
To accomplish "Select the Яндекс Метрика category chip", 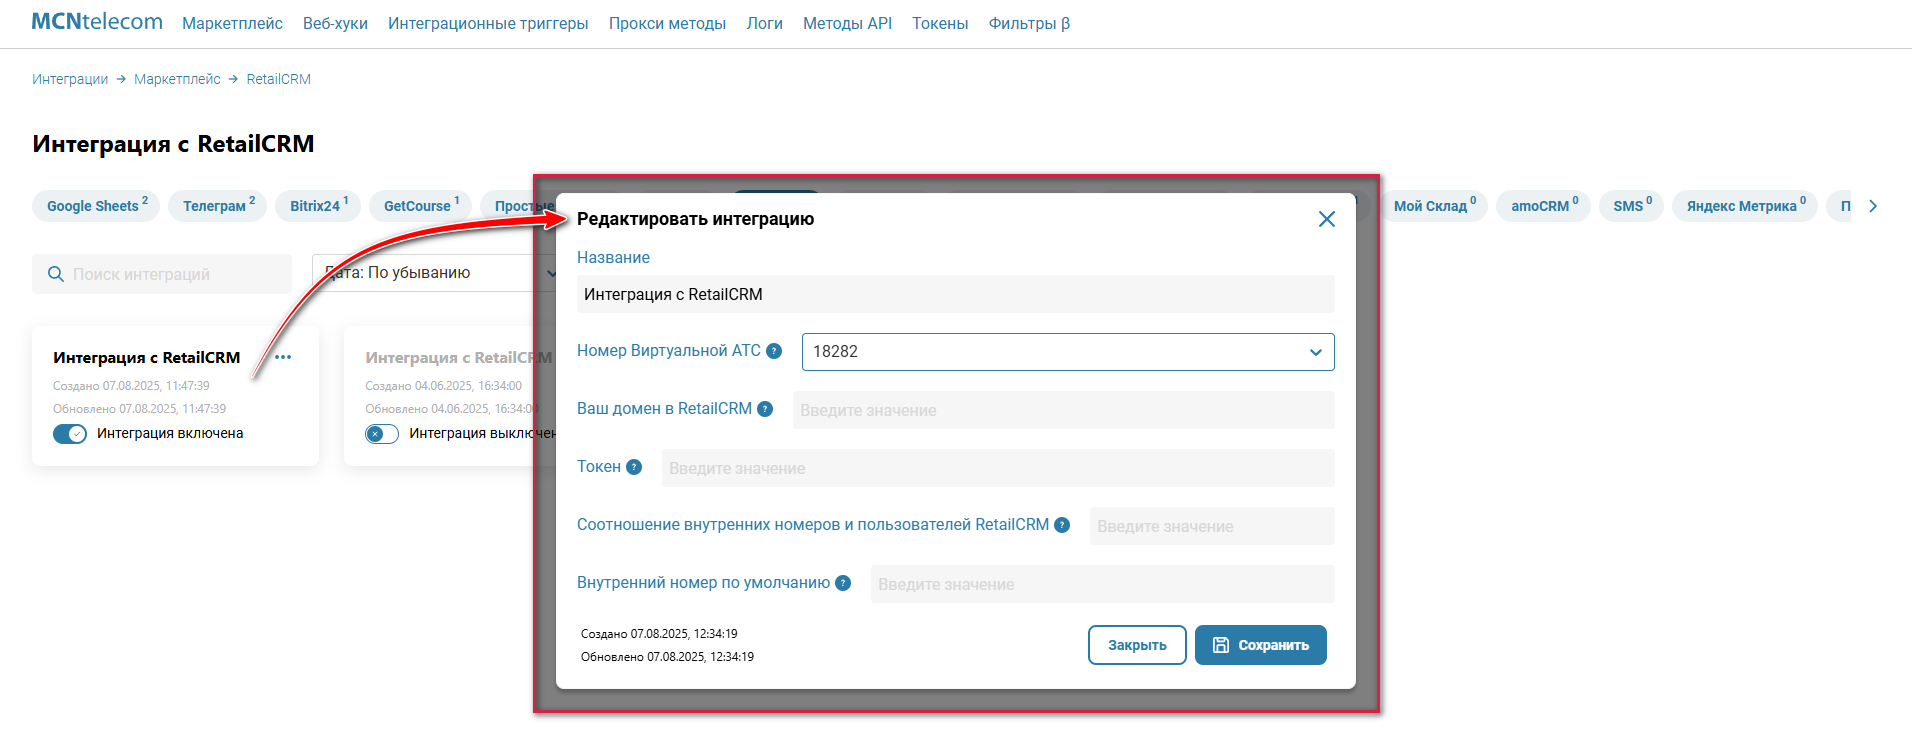I will click(x=1745, y=206).
